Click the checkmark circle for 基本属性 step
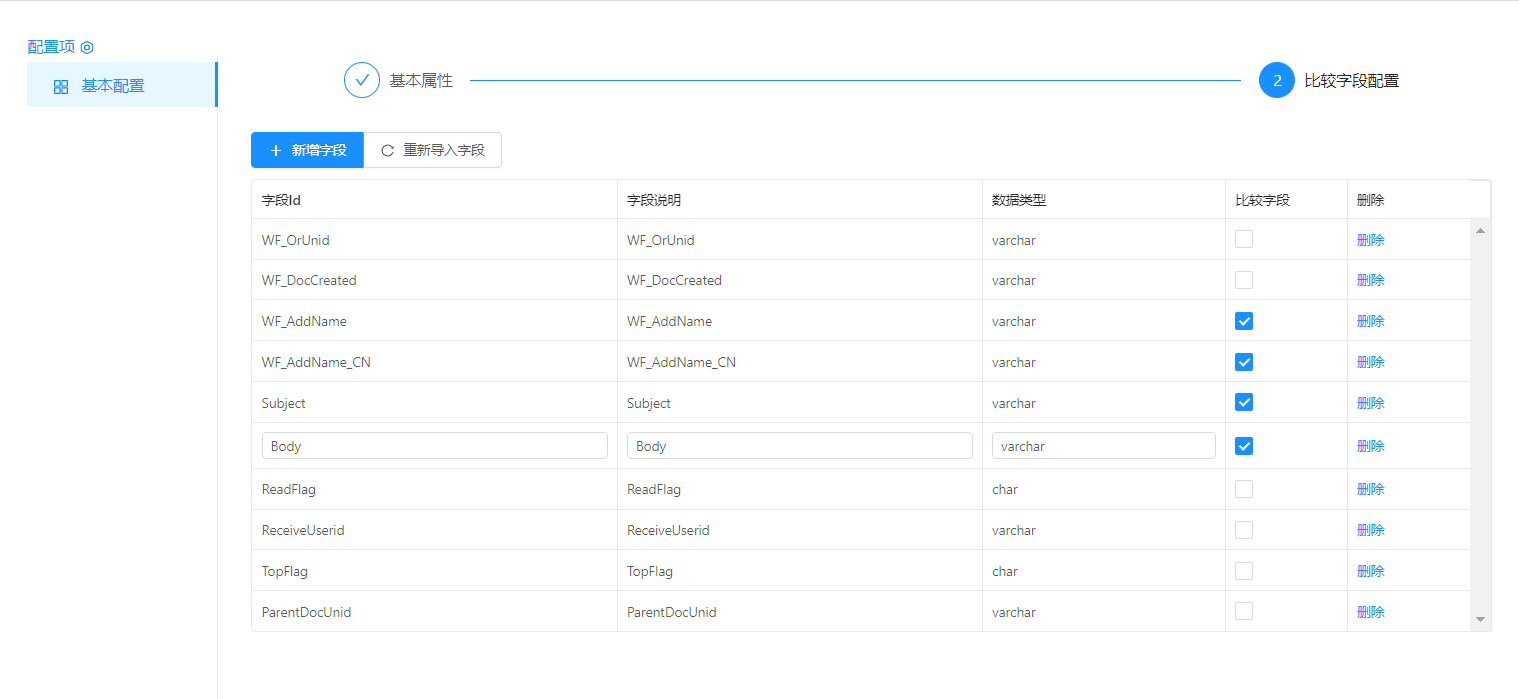Screen dimensions: 1519x699 (361, 80)
